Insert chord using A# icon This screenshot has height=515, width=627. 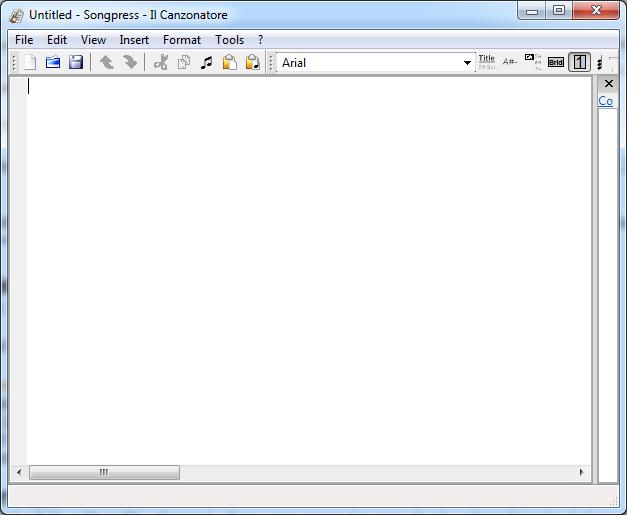coord(510,62)
